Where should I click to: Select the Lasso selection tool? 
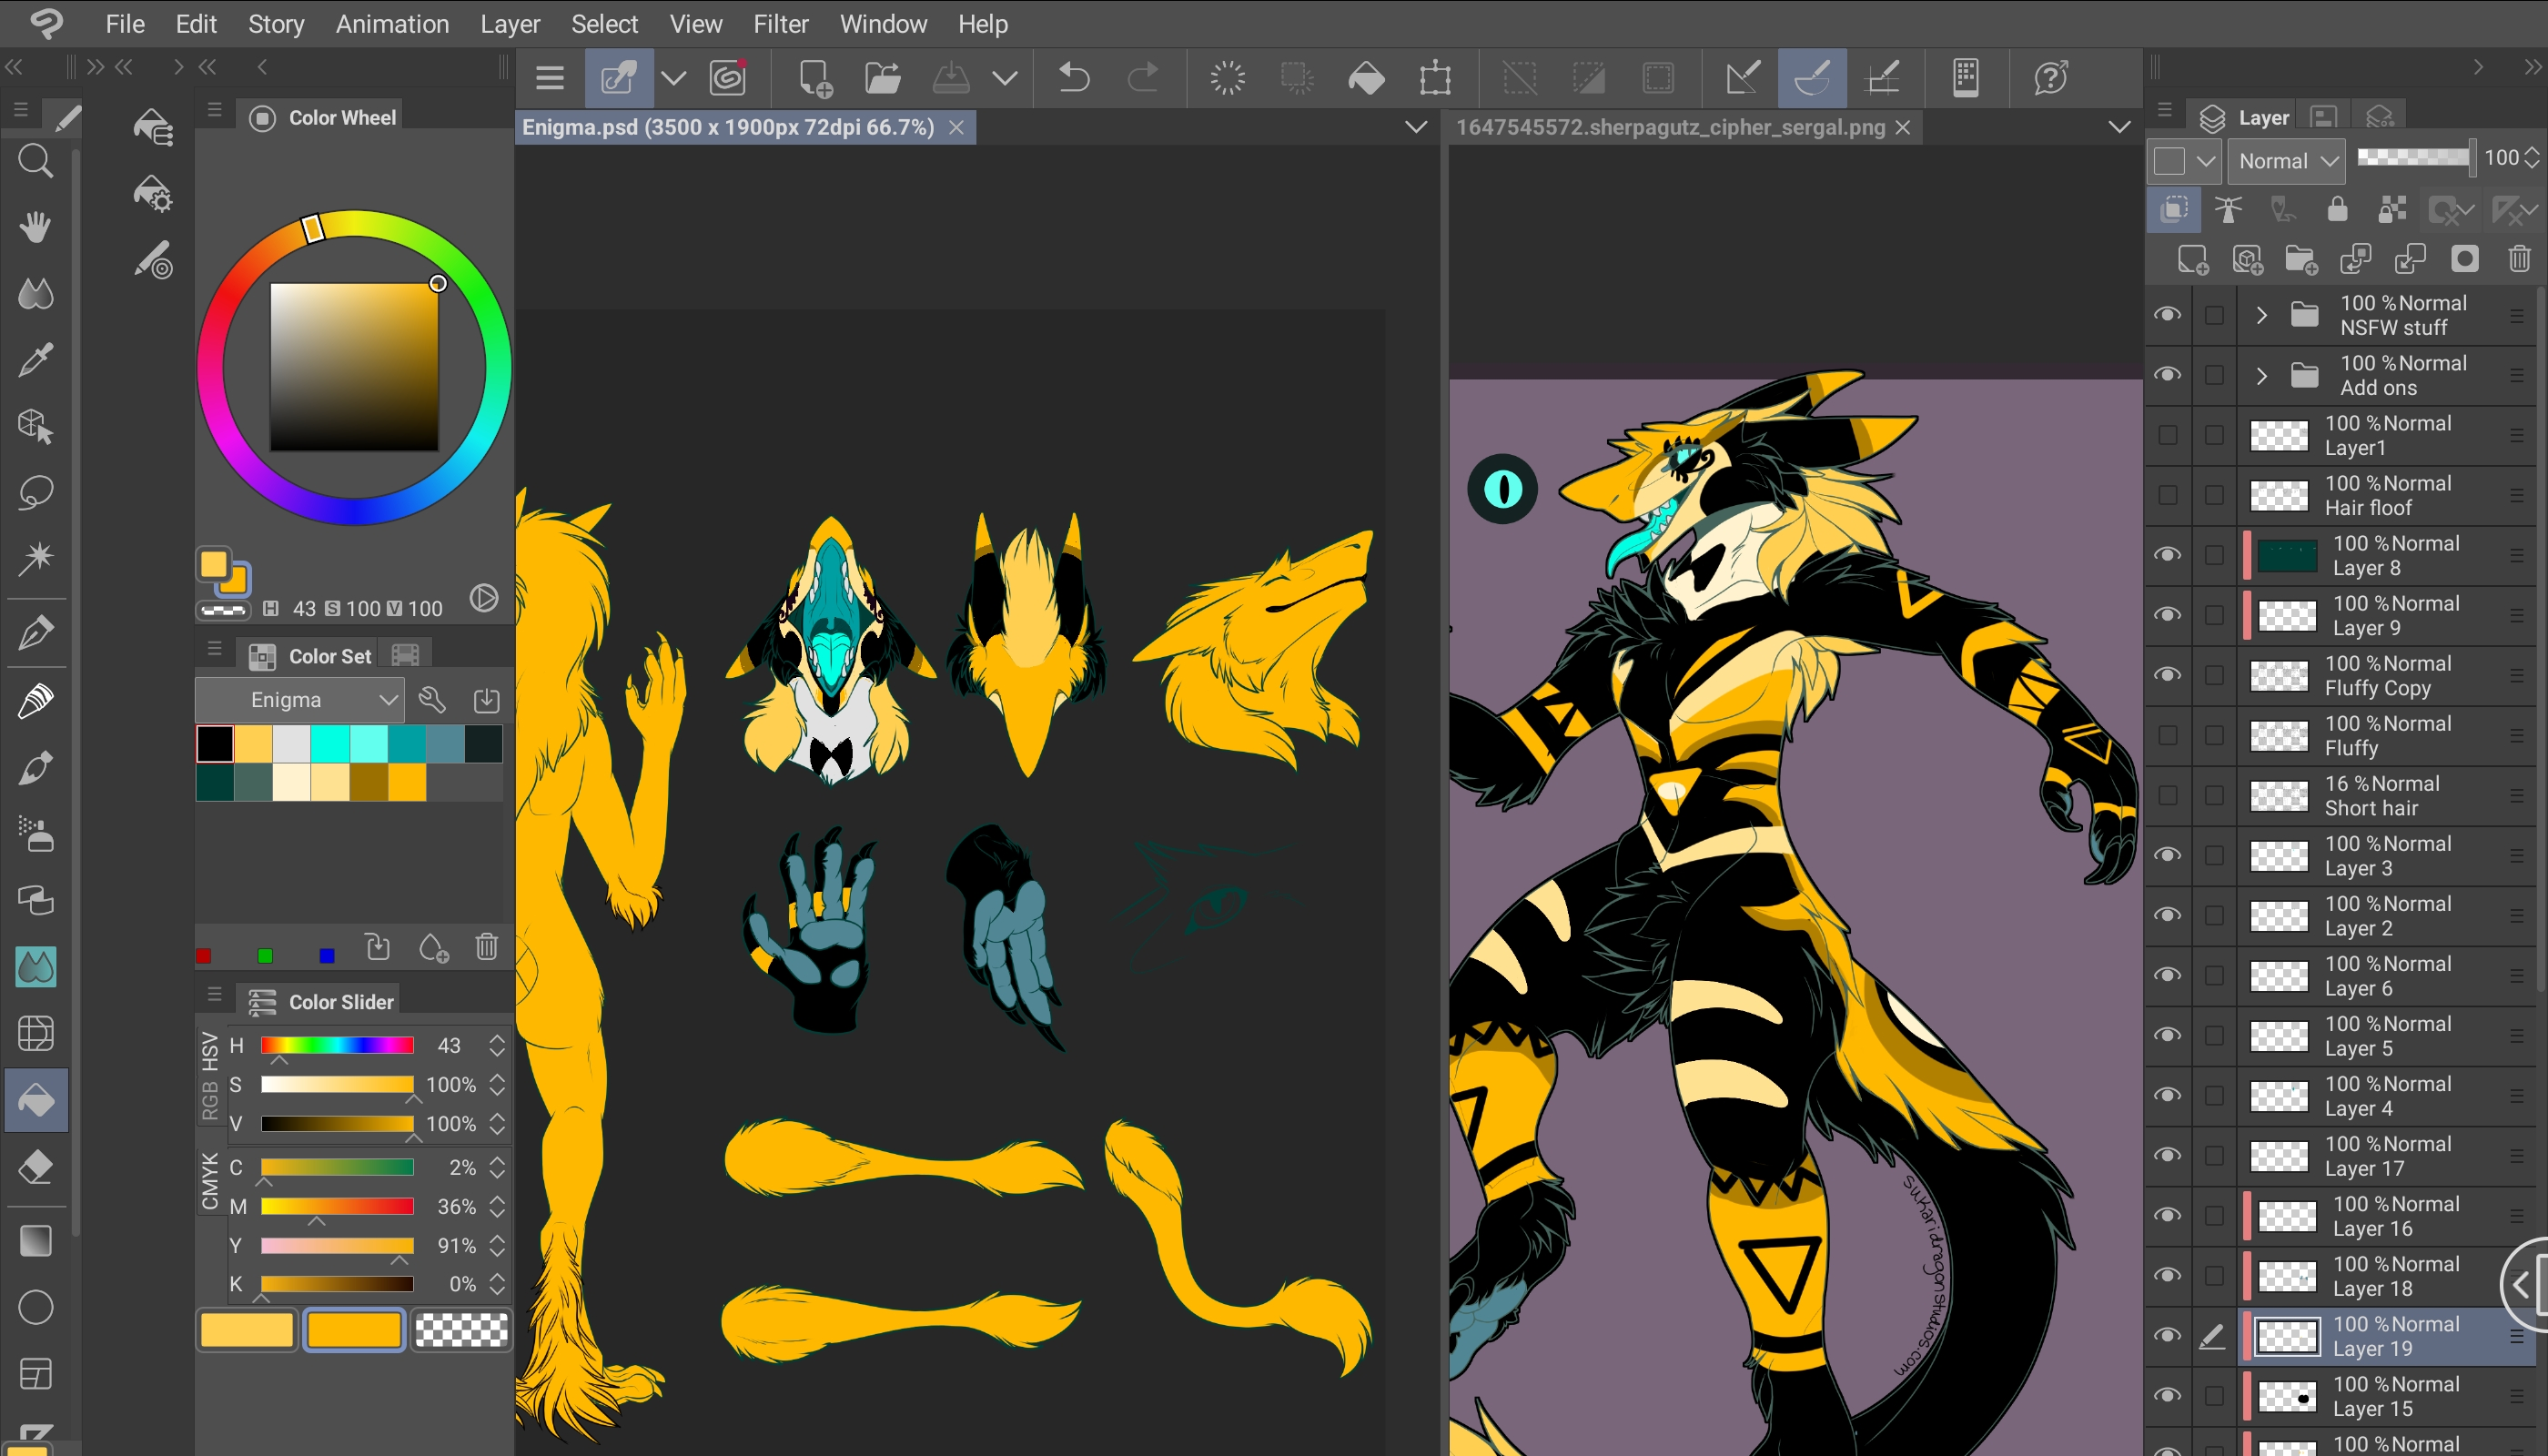click(36, 492)
